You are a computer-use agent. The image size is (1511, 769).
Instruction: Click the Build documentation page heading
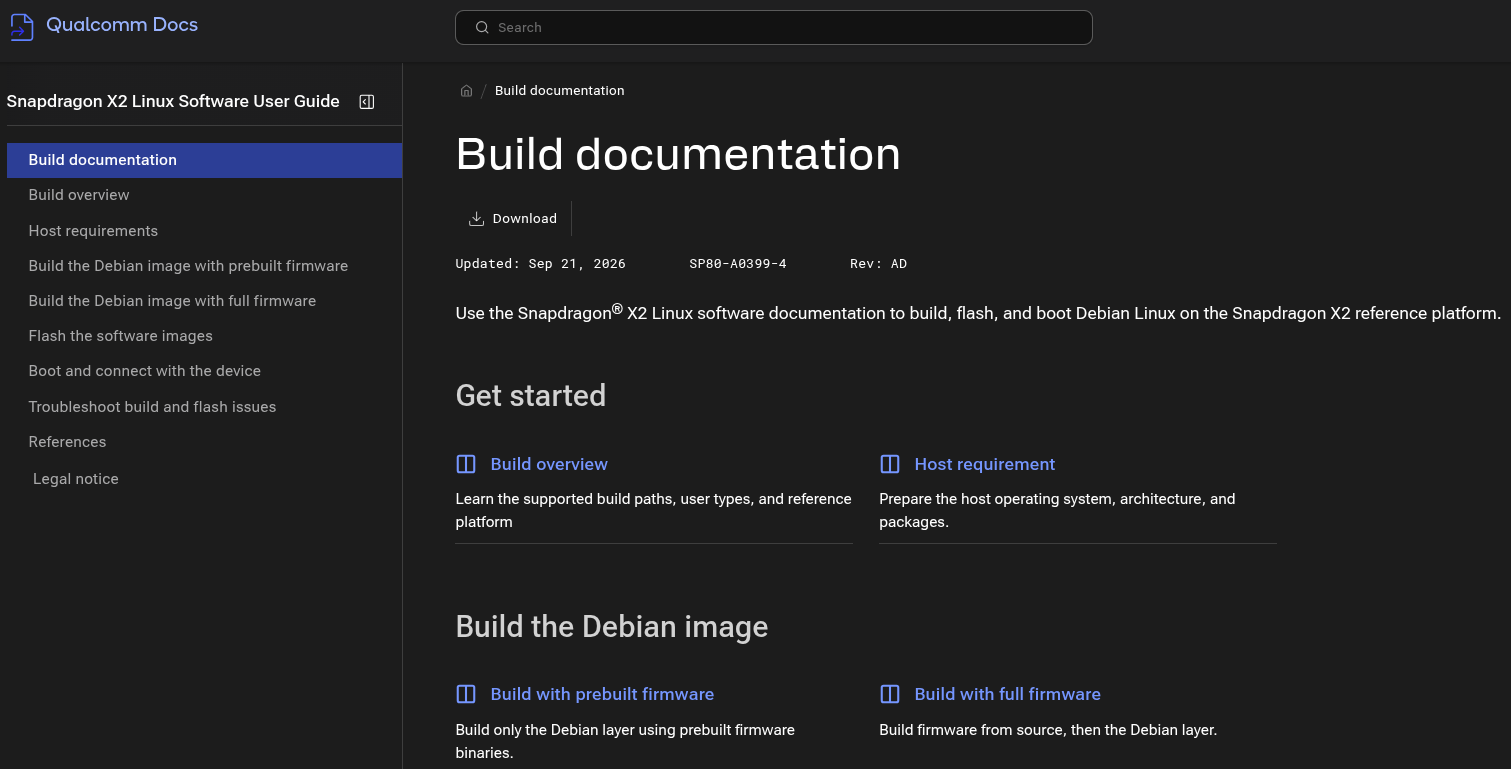pyautogui.click(x=678, y=154)
